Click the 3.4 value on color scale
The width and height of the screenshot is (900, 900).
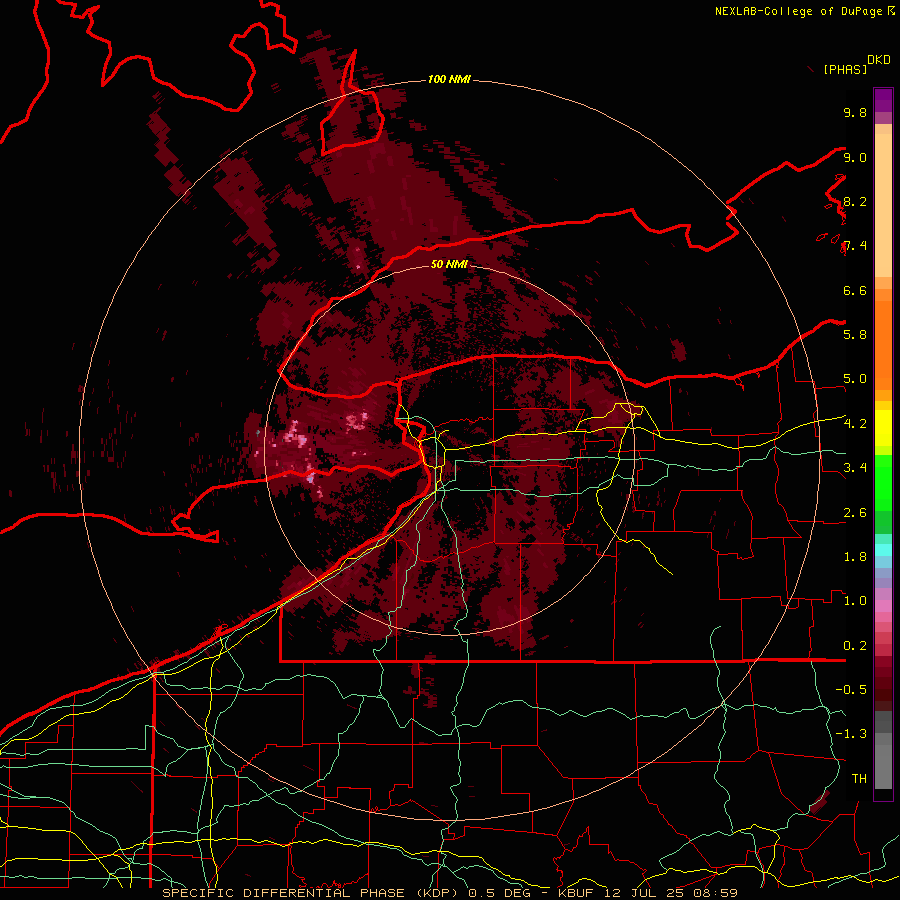(855, 468)
